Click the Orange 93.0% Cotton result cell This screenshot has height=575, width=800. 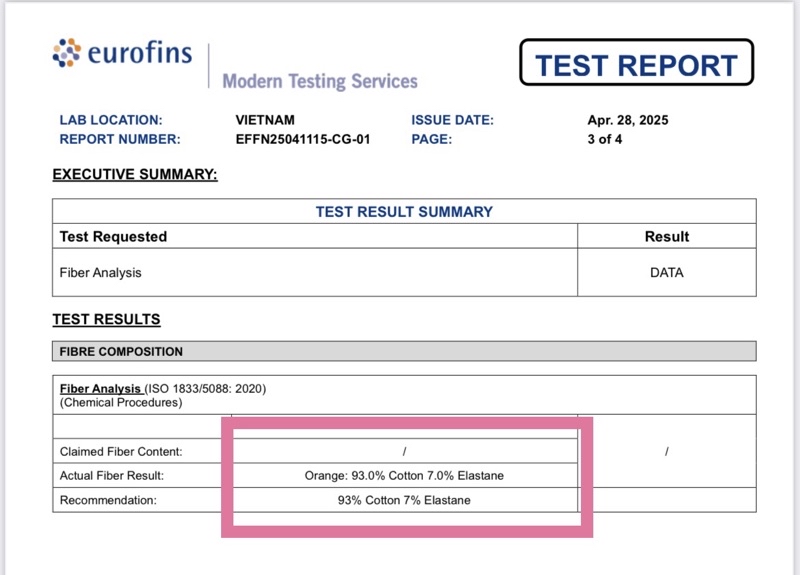(x=404, y=476)
